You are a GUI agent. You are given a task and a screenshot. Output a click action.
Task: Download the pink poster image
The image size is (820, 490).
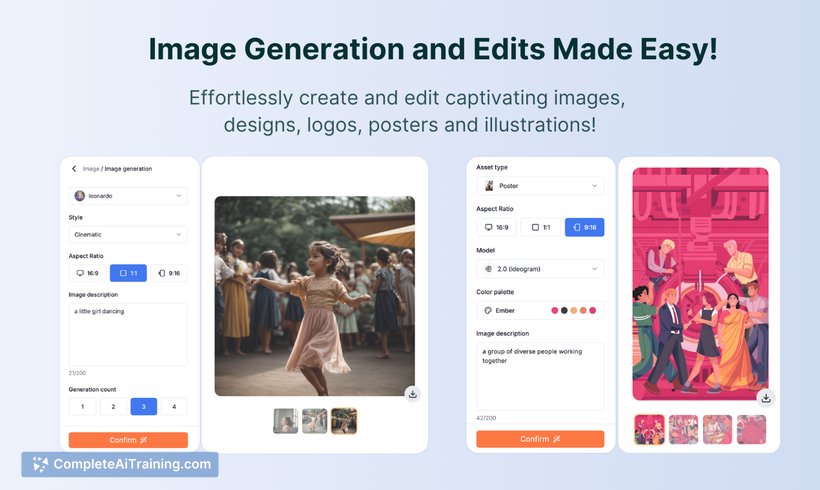tap(766, 398)
